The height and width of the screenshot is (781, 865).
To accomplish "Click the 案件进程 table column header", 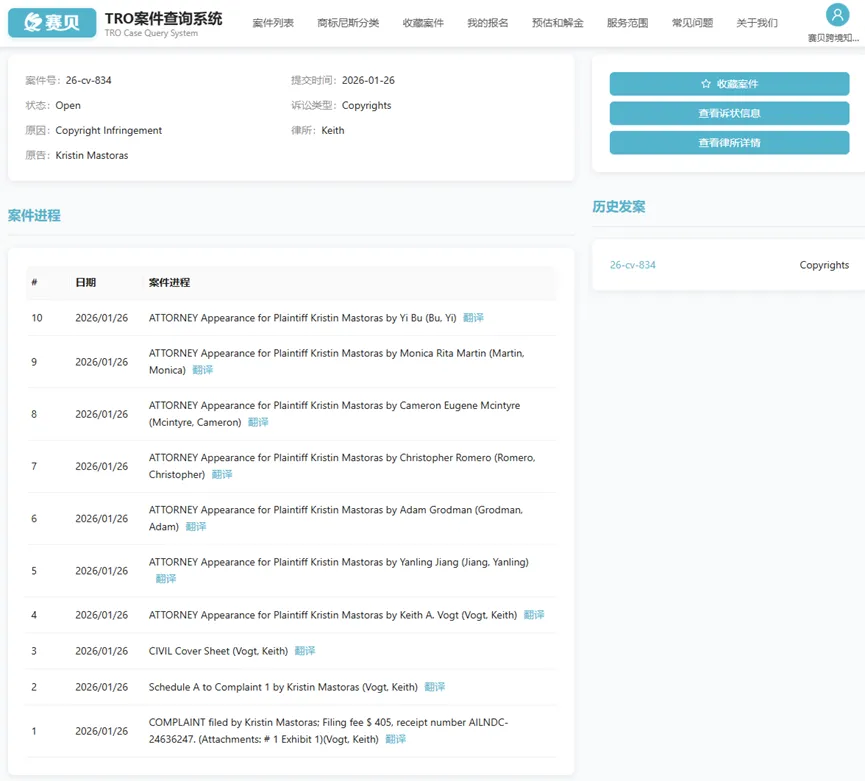I will [x=169, y=282].
